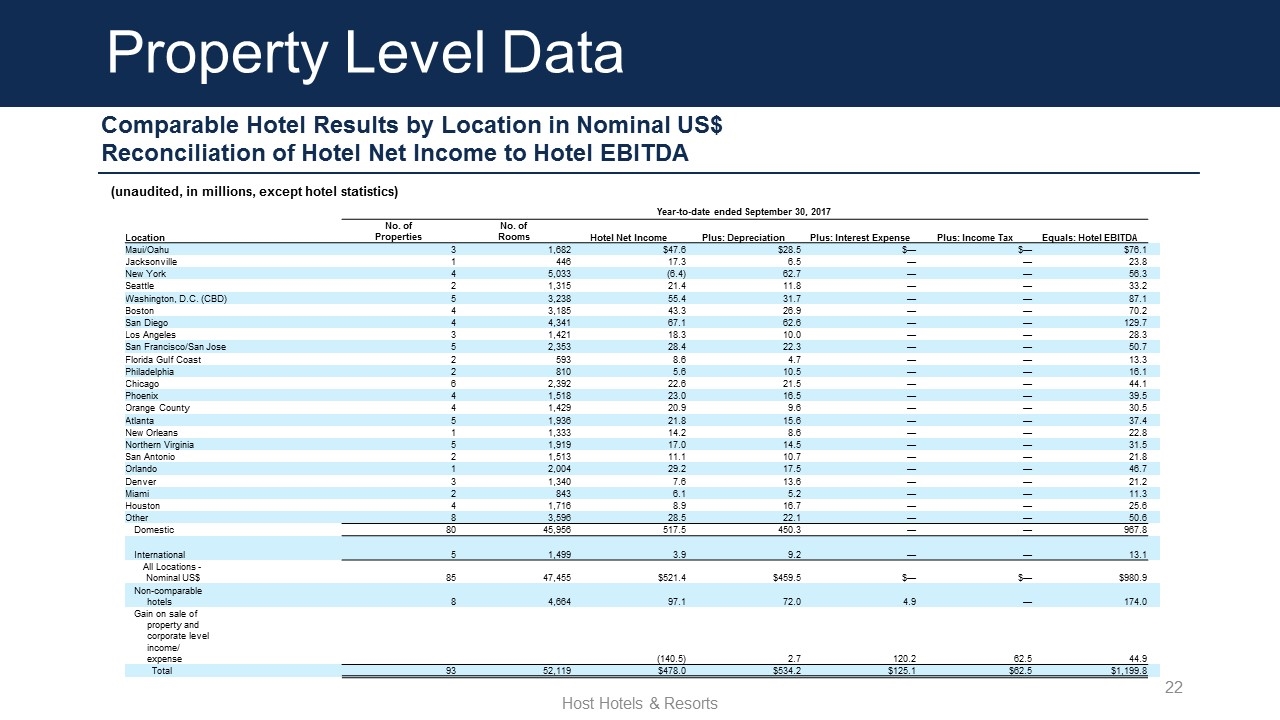Click the 'Miami' row label
Screen dimensions: 1280x720
(x=137, y=493)
